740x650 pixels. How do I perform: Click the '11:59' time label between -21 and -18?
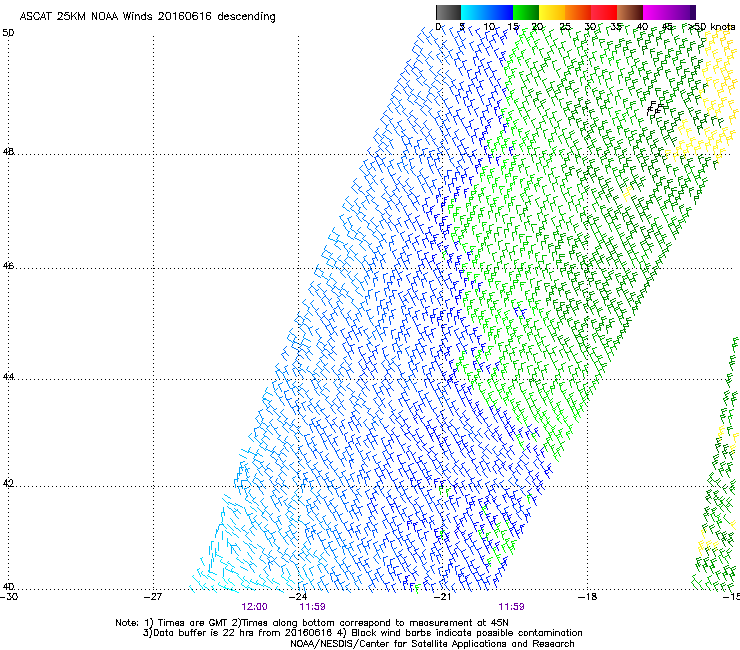click(512, 607)
